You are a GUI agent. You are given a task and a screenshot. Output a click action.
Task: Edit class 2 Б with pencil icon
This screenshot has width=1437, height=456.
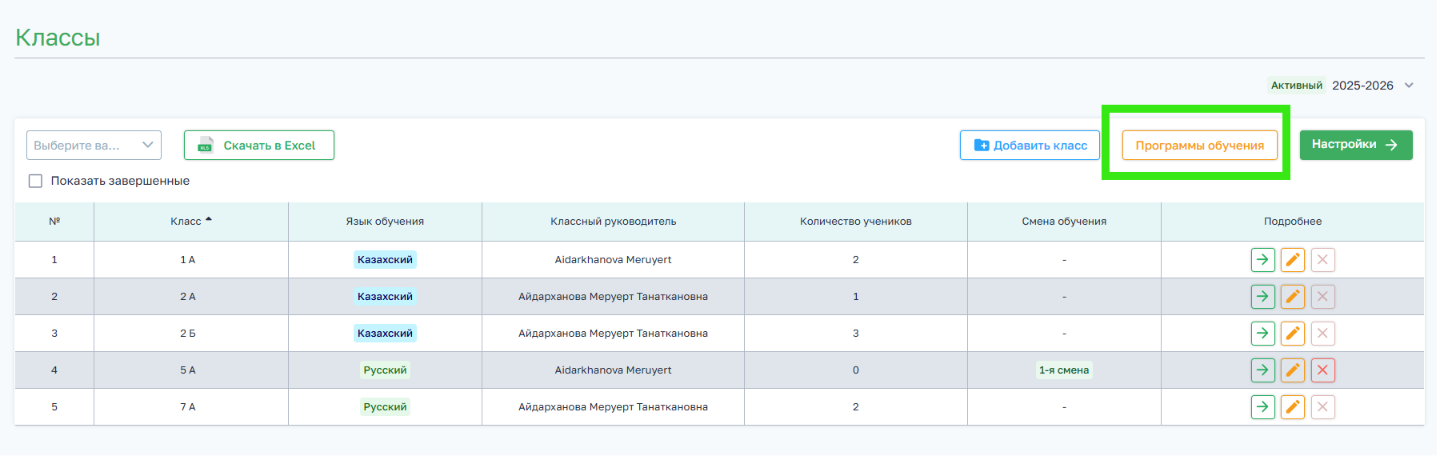(x=1293, y=333)
